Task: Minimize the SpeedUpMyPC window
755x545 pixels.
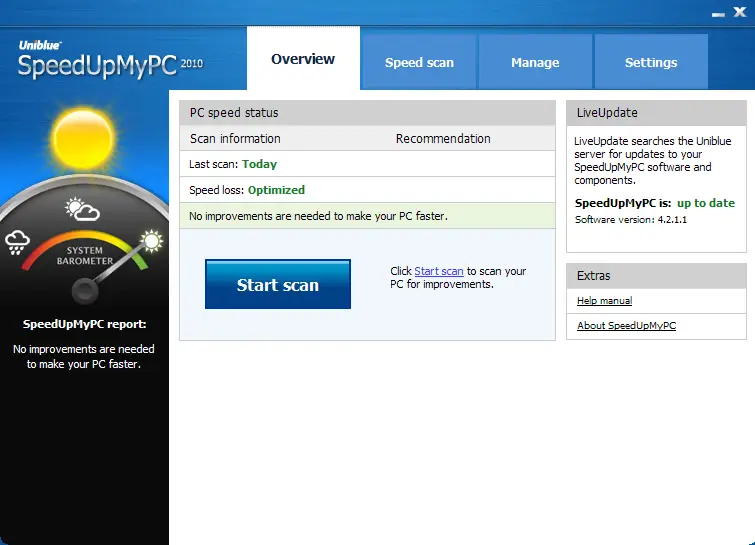Action: pyautogui.click(x=718, y=14)
